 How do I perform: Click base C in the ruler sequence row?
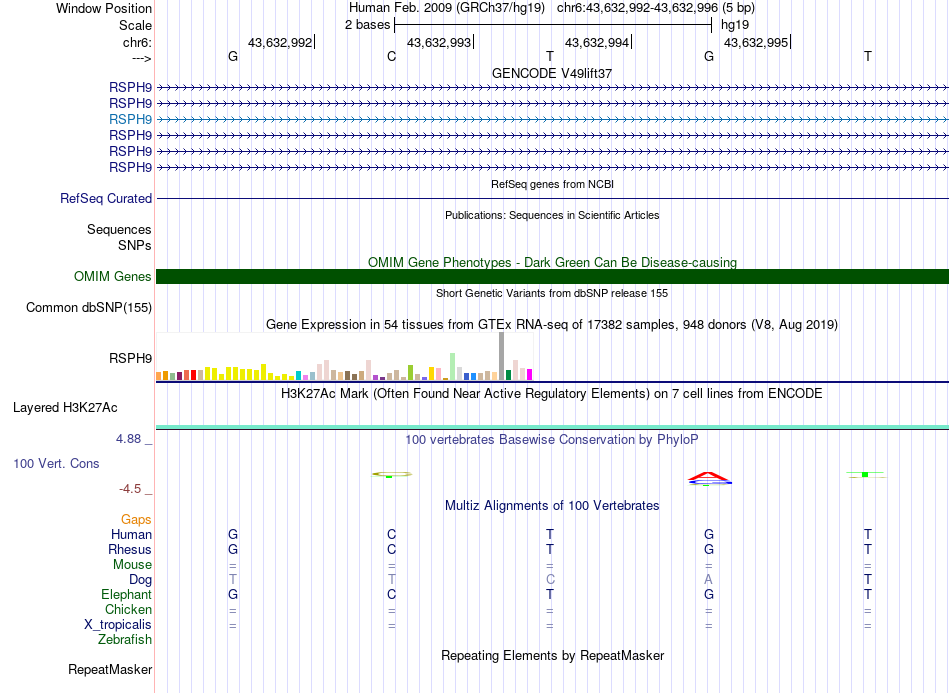point(391,57)
